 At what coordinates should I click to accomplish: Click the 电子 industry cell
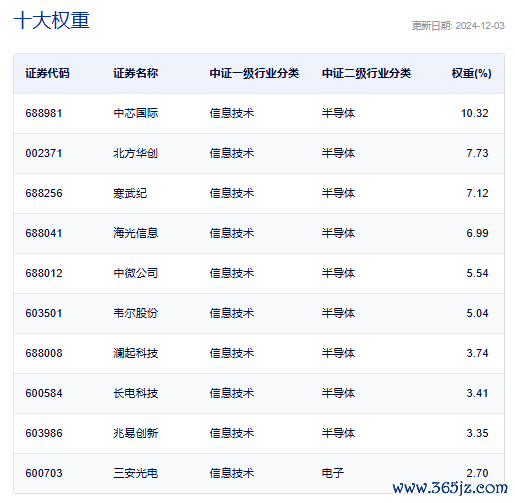pos(333,473)
